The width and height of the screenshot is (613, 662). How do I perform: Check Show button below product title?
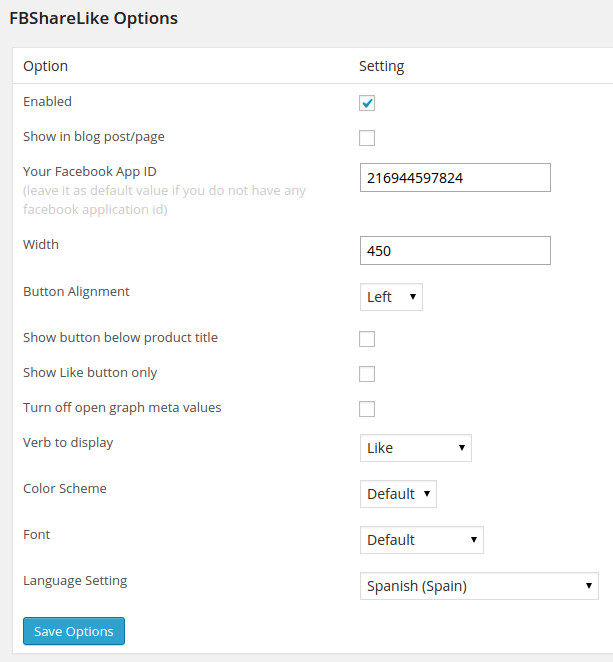tap(367, 339)
